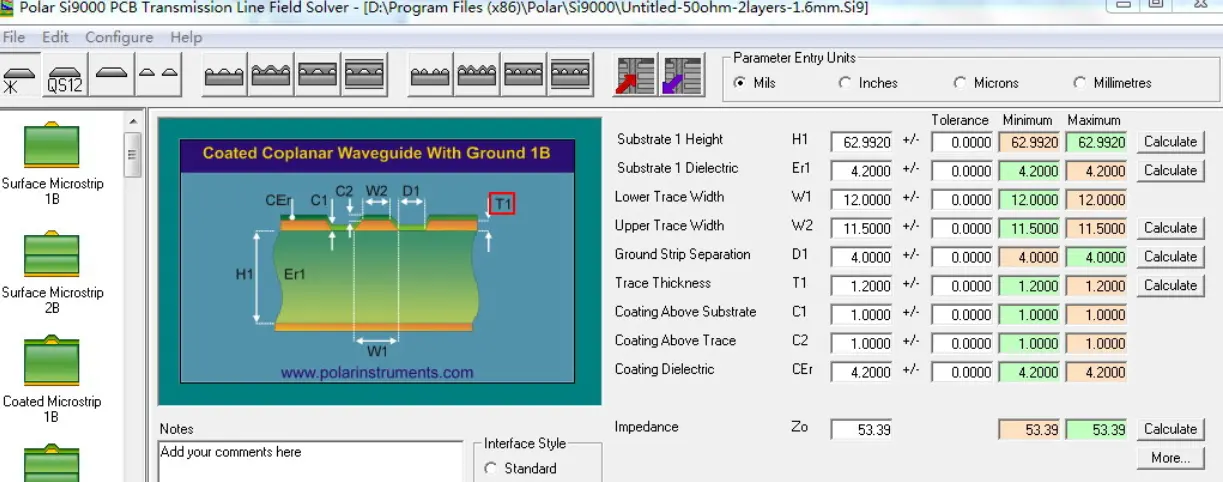Click the More... button
Viewport: 1223px width, 482px height.
pyautogui.click(x=1169, y=458)
